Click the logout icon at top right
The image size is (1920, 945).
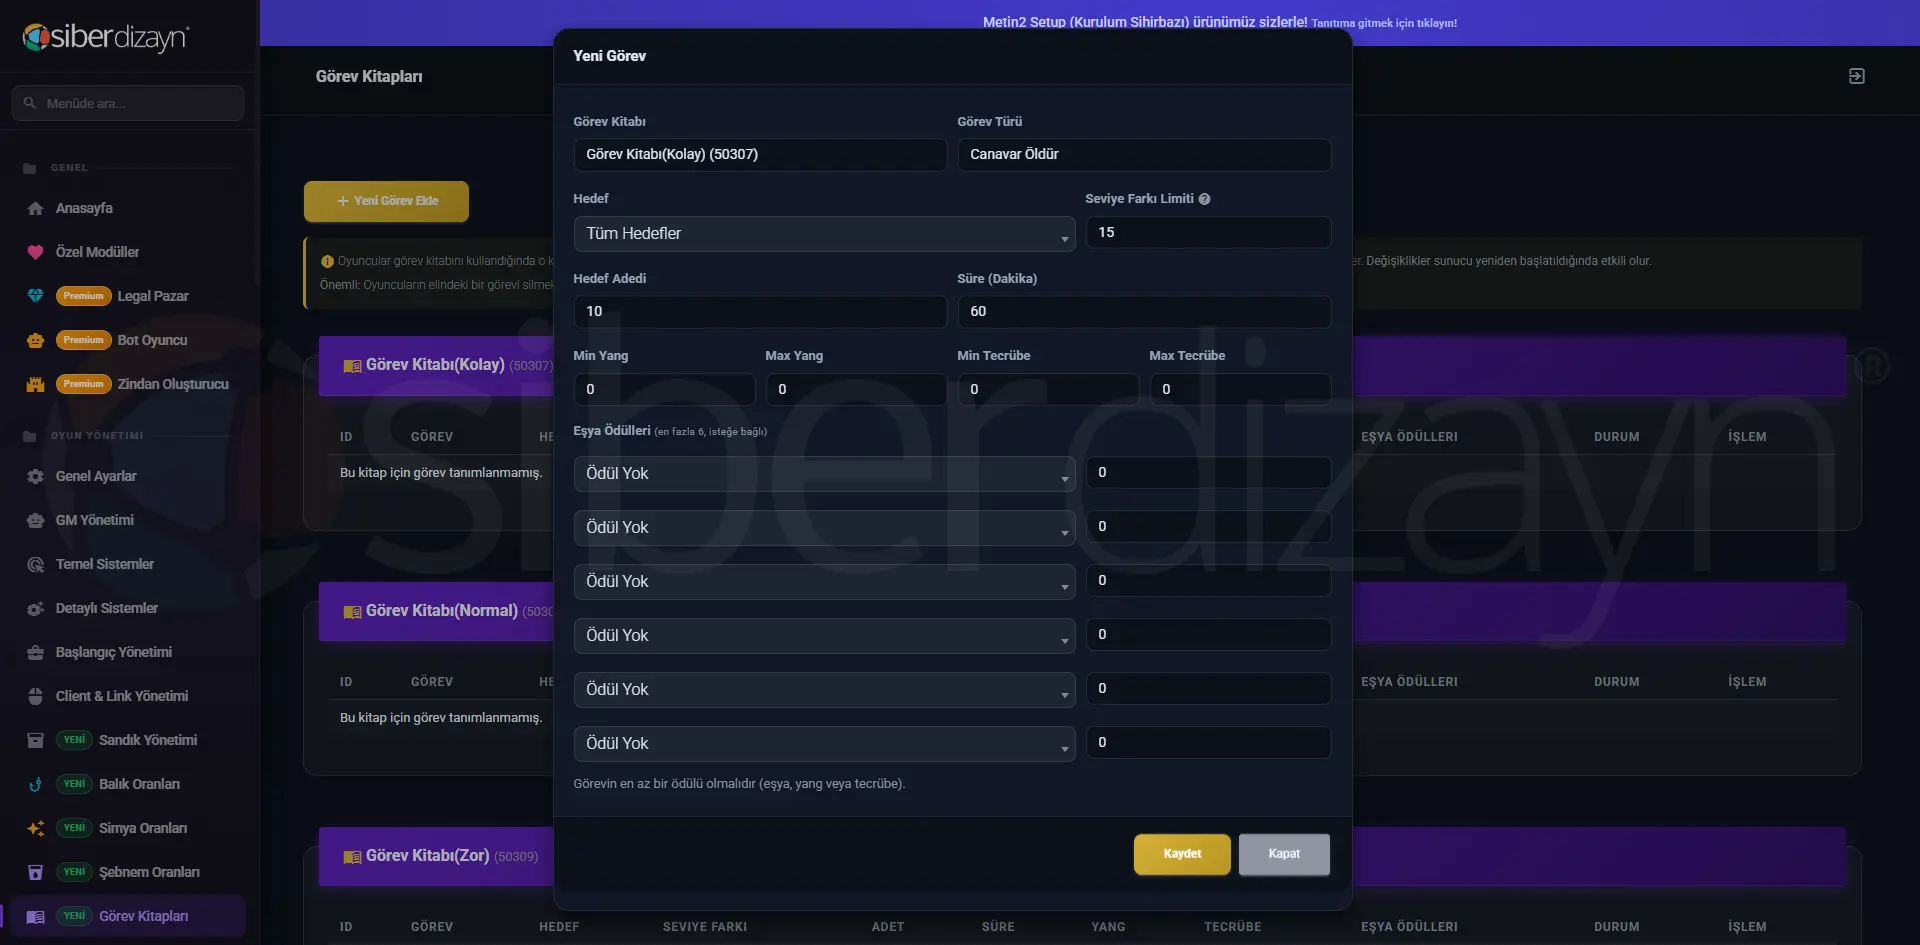coord(1856,76)
